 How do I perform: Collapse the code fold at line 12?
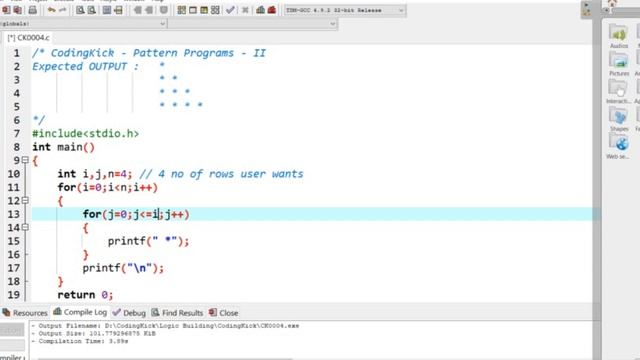point(25,200)
